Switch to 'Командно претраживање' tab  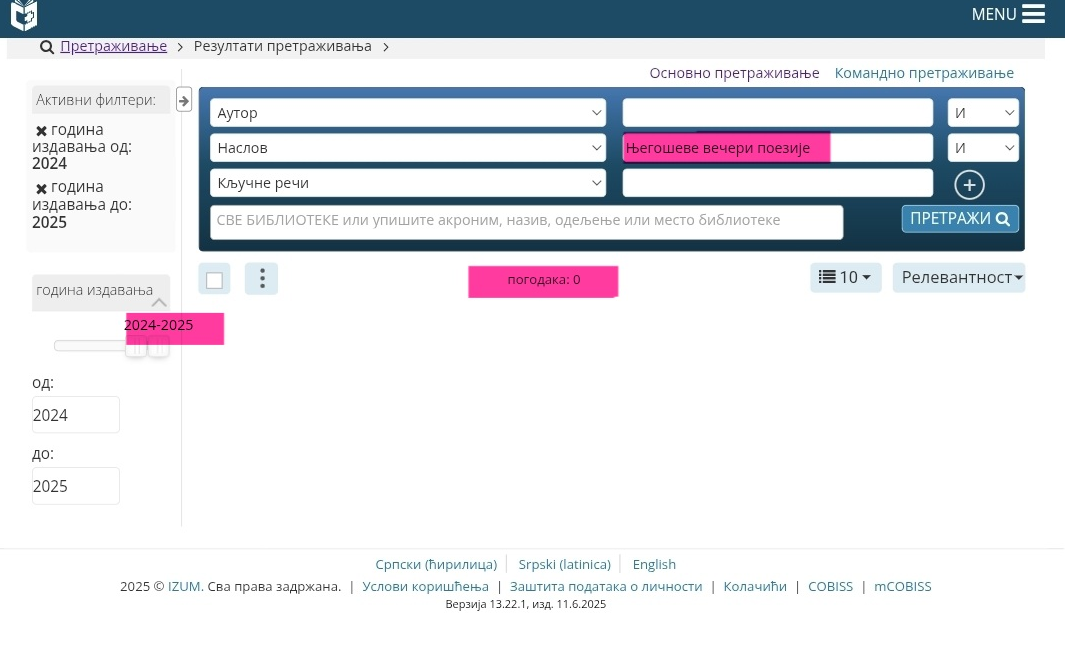[924, 73]
